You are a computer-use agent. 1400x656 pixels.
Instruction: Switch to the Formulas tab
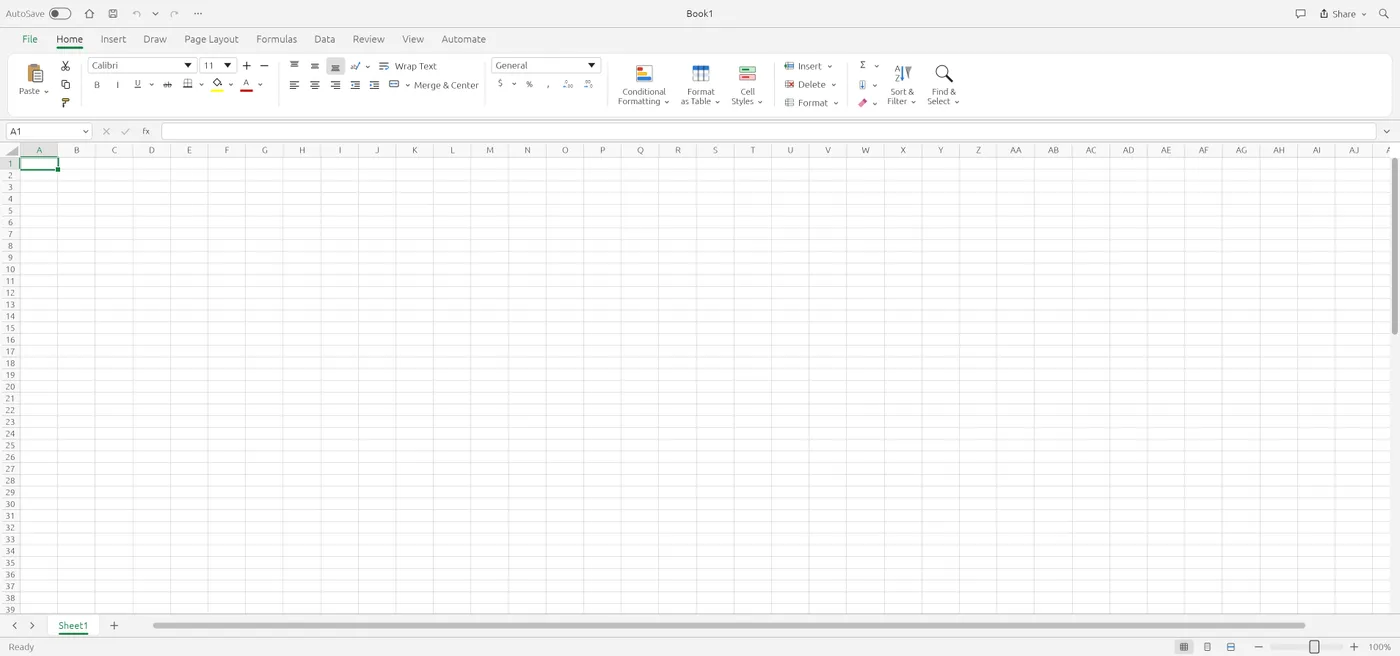(276, 39)
